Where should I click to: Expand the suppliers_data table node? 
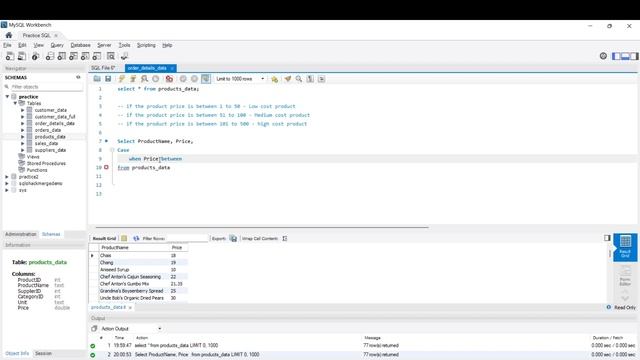[22, 150]
